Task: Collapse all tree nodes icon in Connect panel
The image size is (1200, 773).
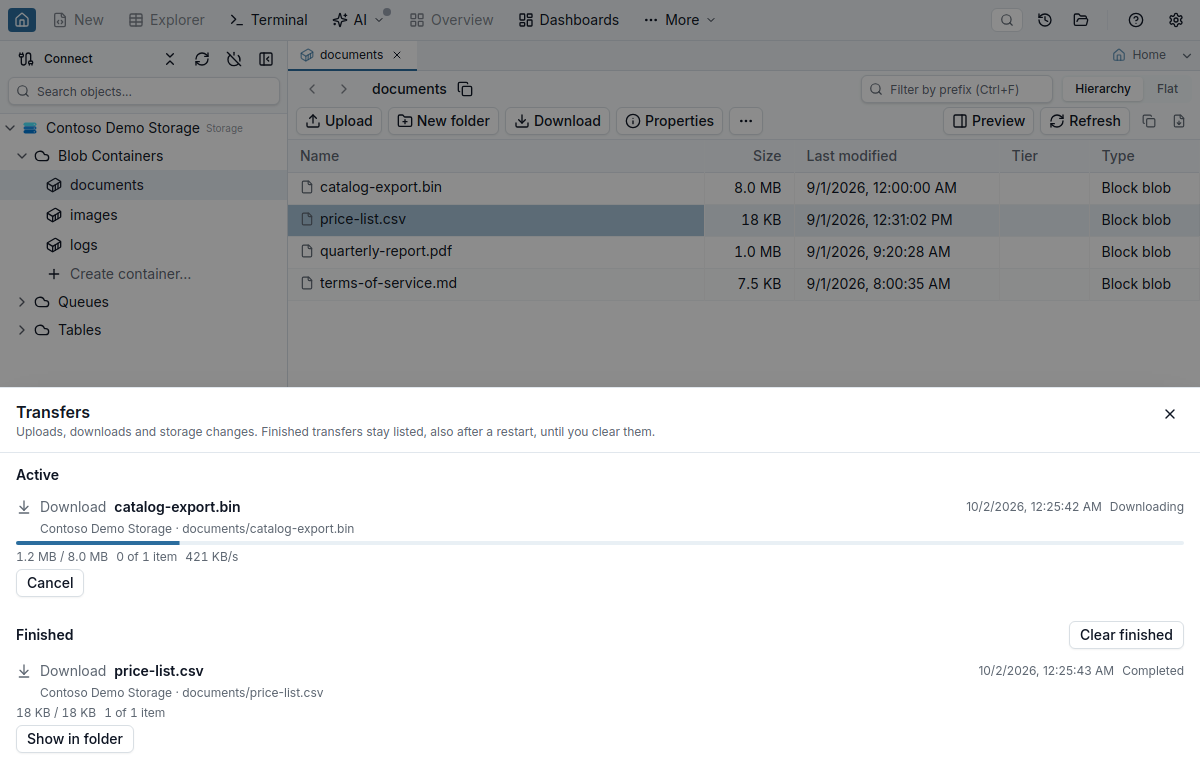Action: [170, 59]
